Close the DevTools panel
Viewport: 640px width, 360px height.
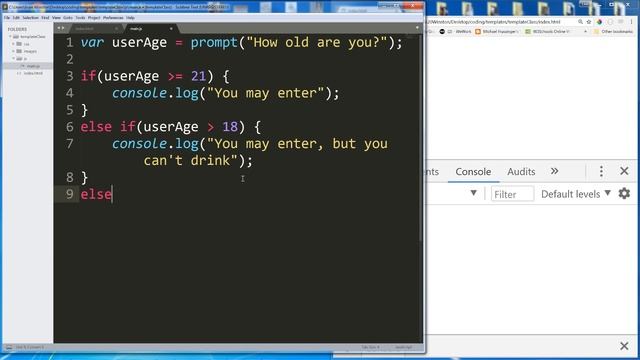tap(624, 171)
